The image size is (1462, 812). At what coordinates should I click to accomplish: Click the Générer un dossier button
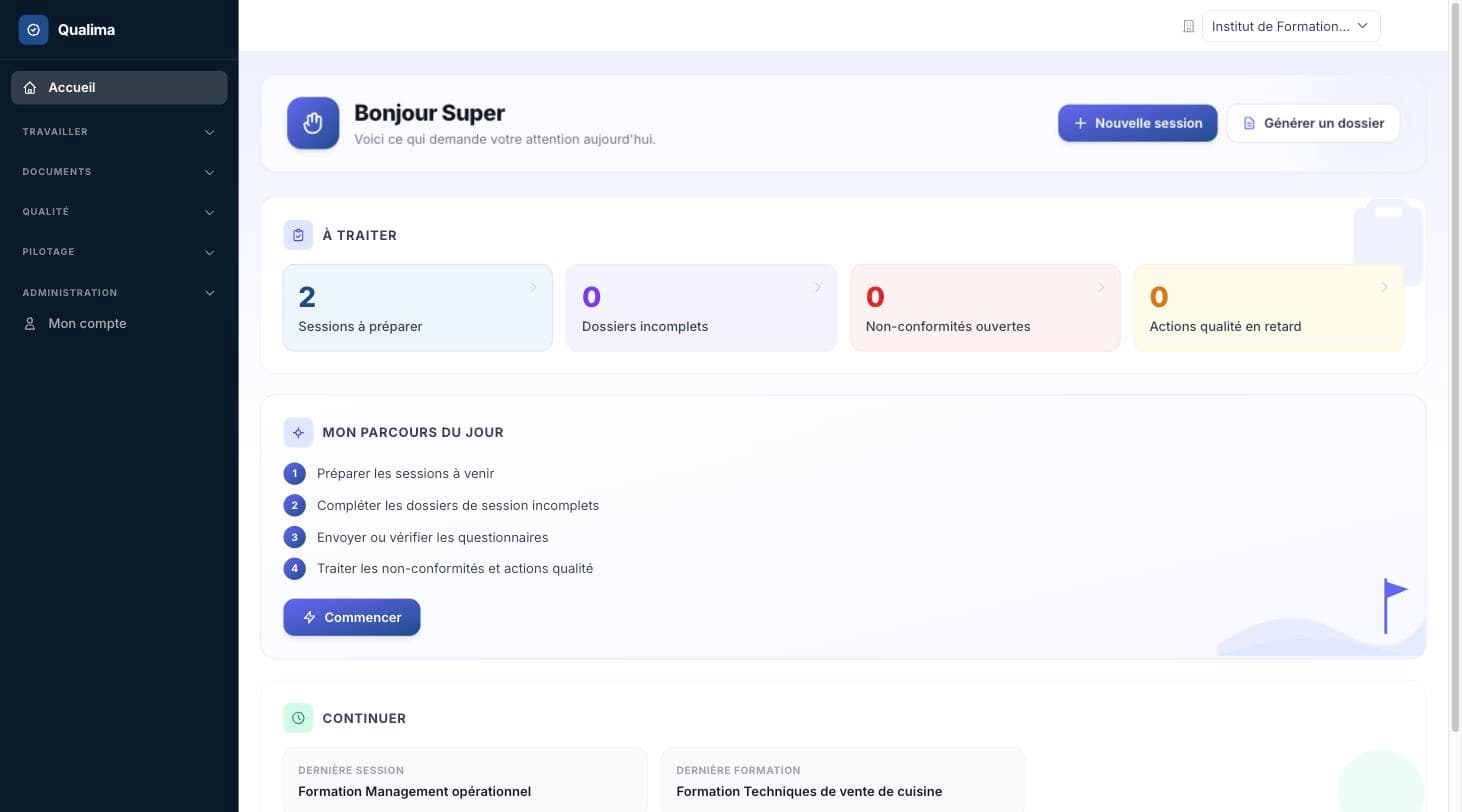(x=1313, y=123)
